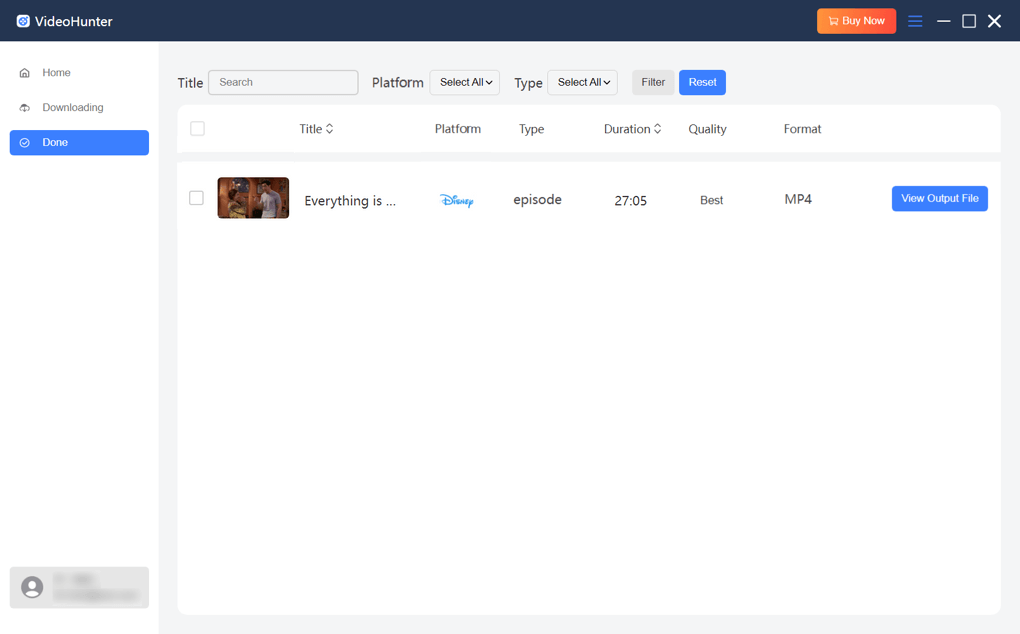
Task: Click the Duration column header label
Action: (626, 129)
